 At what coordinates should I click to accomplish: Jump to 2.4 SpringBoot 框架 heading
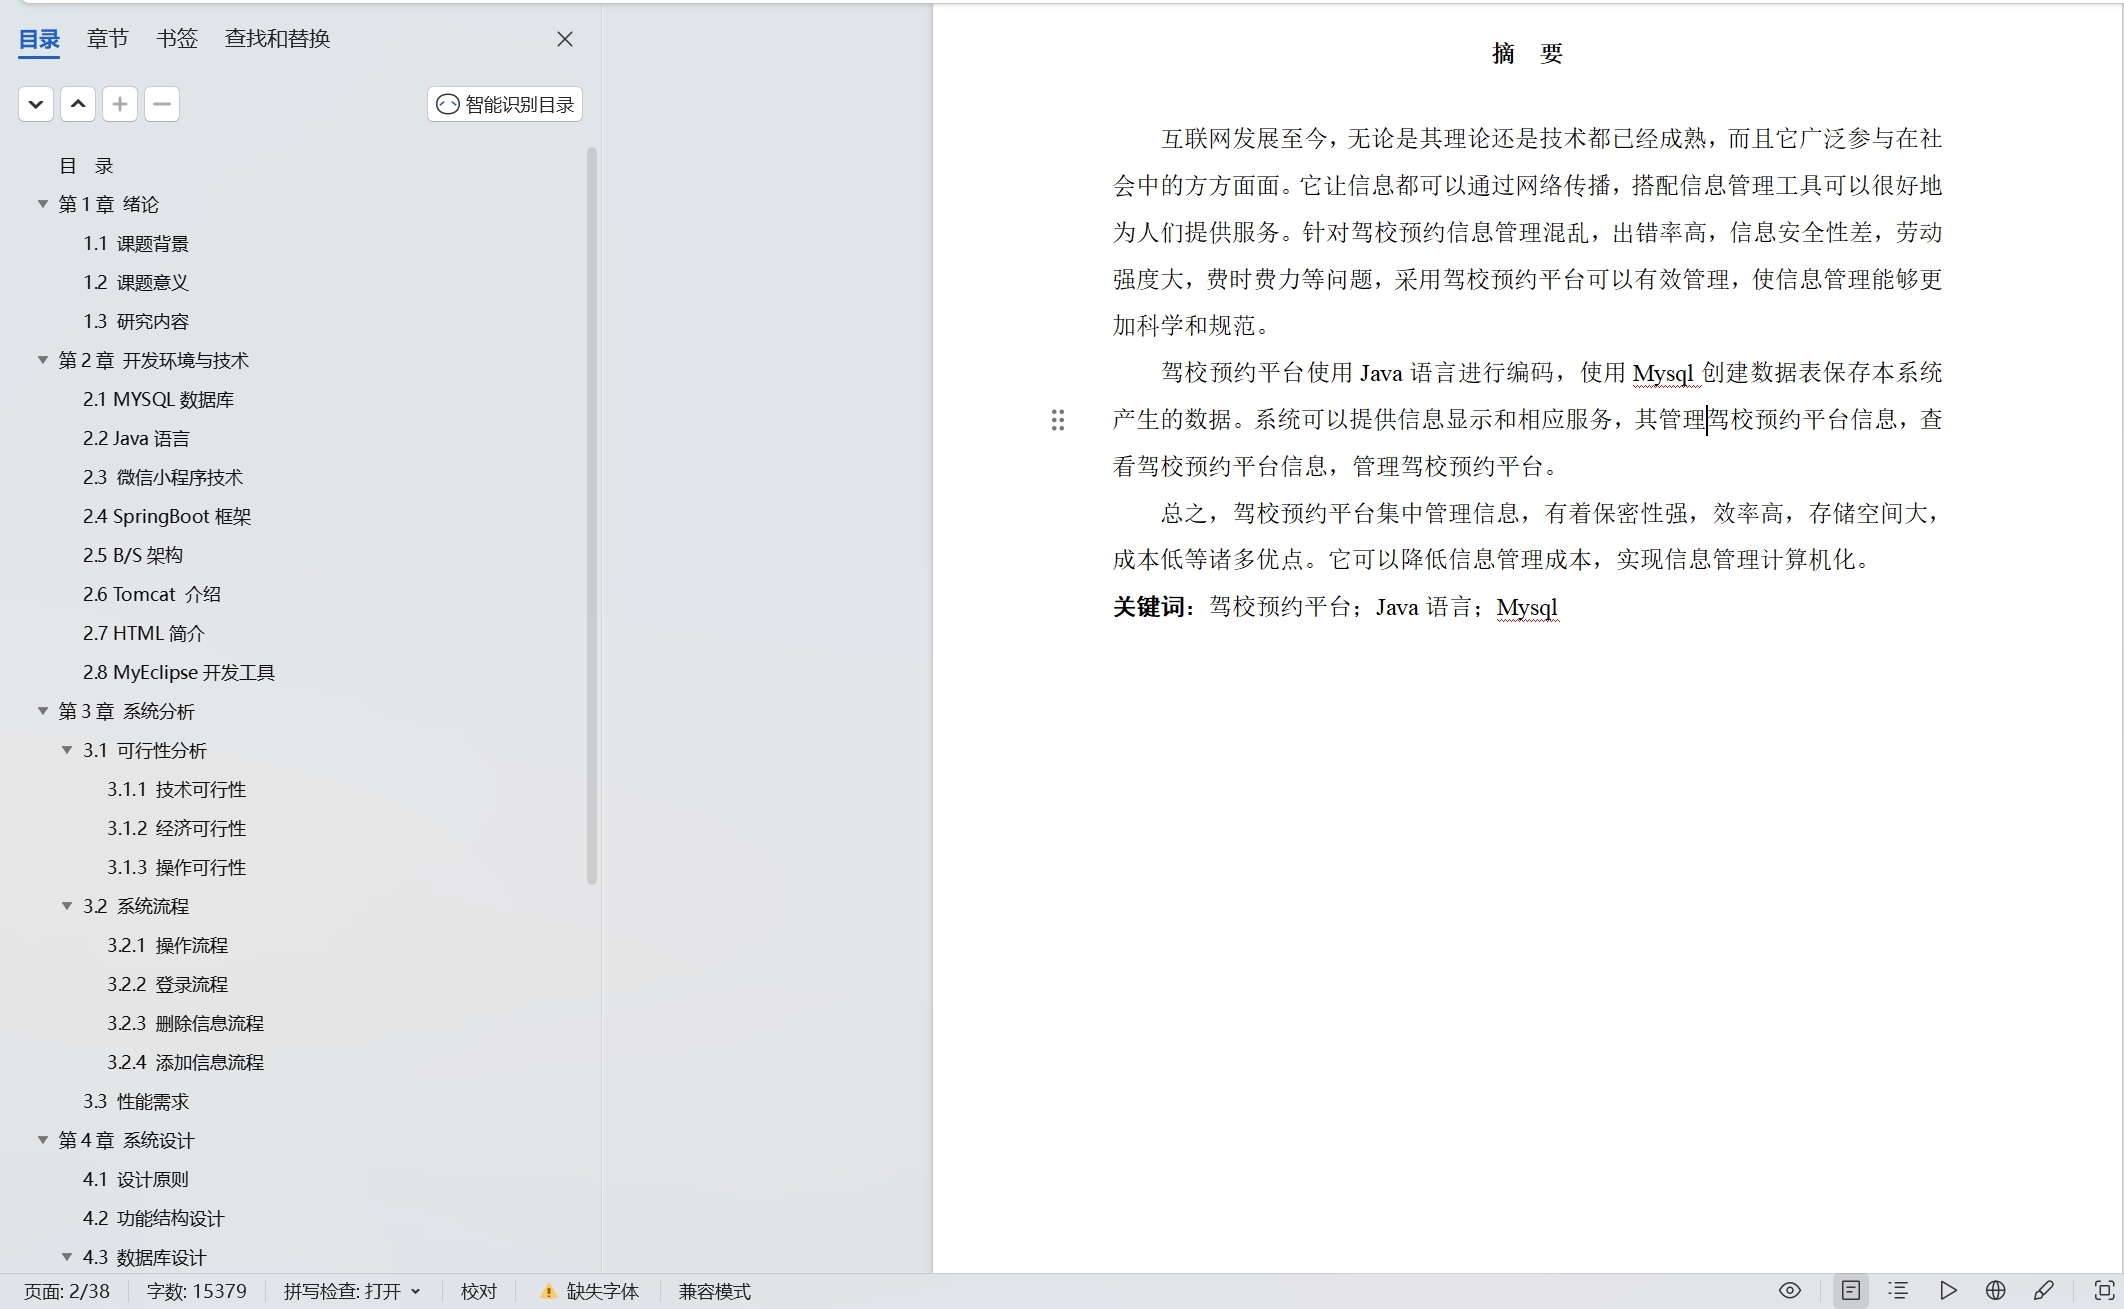click(x=167, y=516)
